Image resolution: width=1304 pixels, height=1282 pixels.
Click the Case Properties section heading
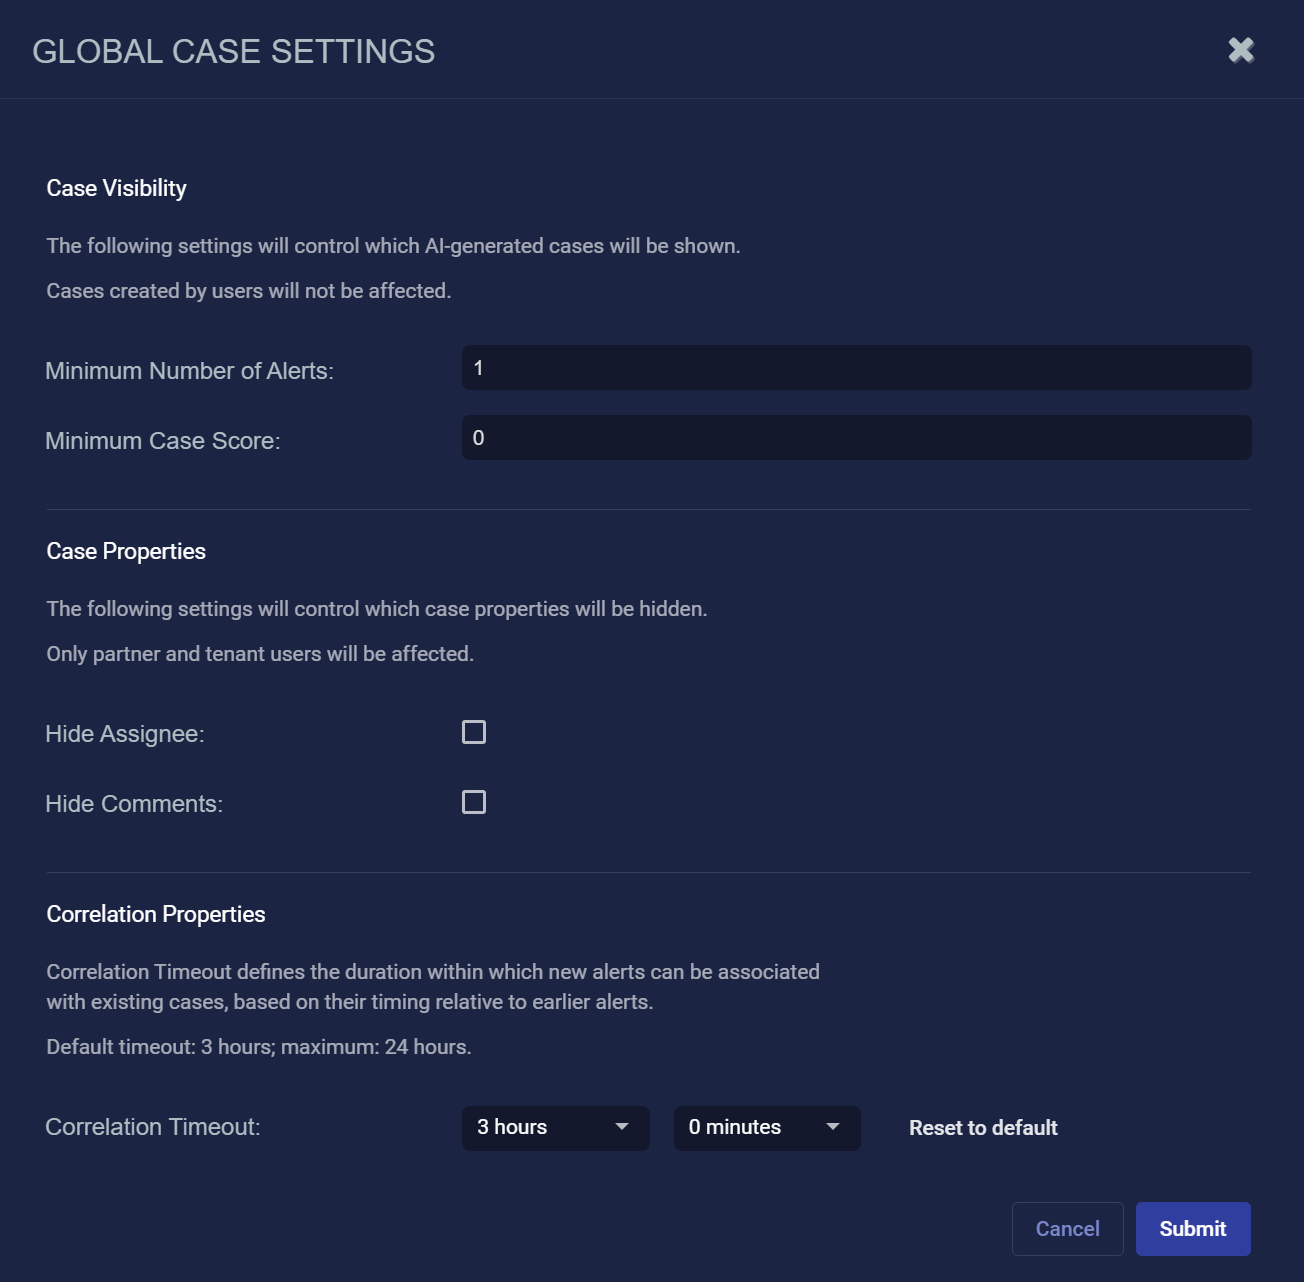point(126,551)
